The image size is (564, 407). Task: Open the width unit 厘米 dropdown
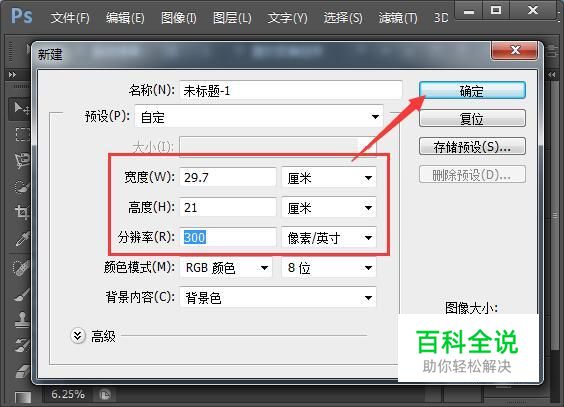point(329,177)
